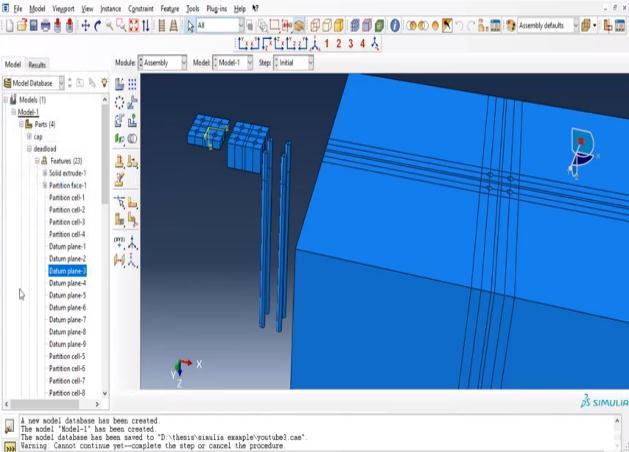Open the Assembly defaults color dropdown
Viewport: 629px width, 452px height.
pos(548,26)
